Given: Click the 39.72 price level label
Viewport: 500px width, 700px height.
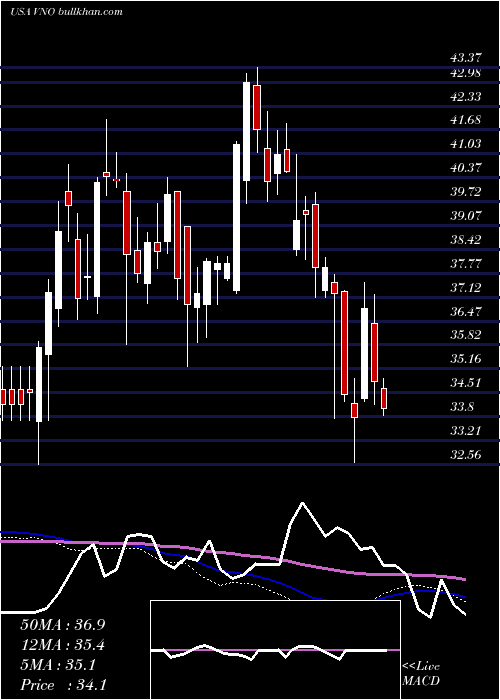Looking at the screenshot, I should coord(466,192).
